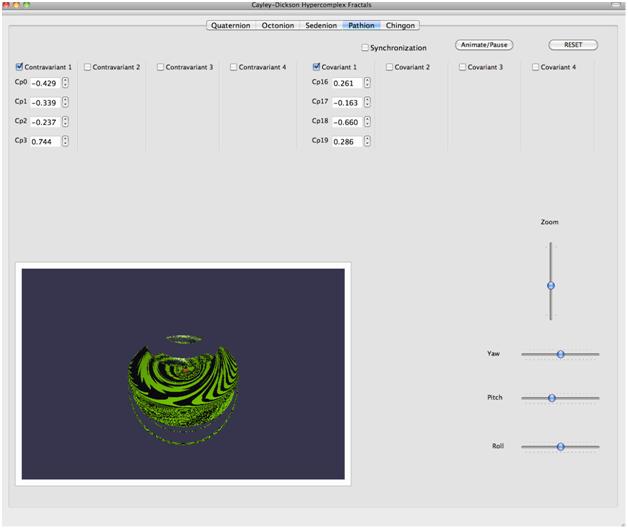
Task: Click the Cp0 stepper arrows
Action: [65, 83]
